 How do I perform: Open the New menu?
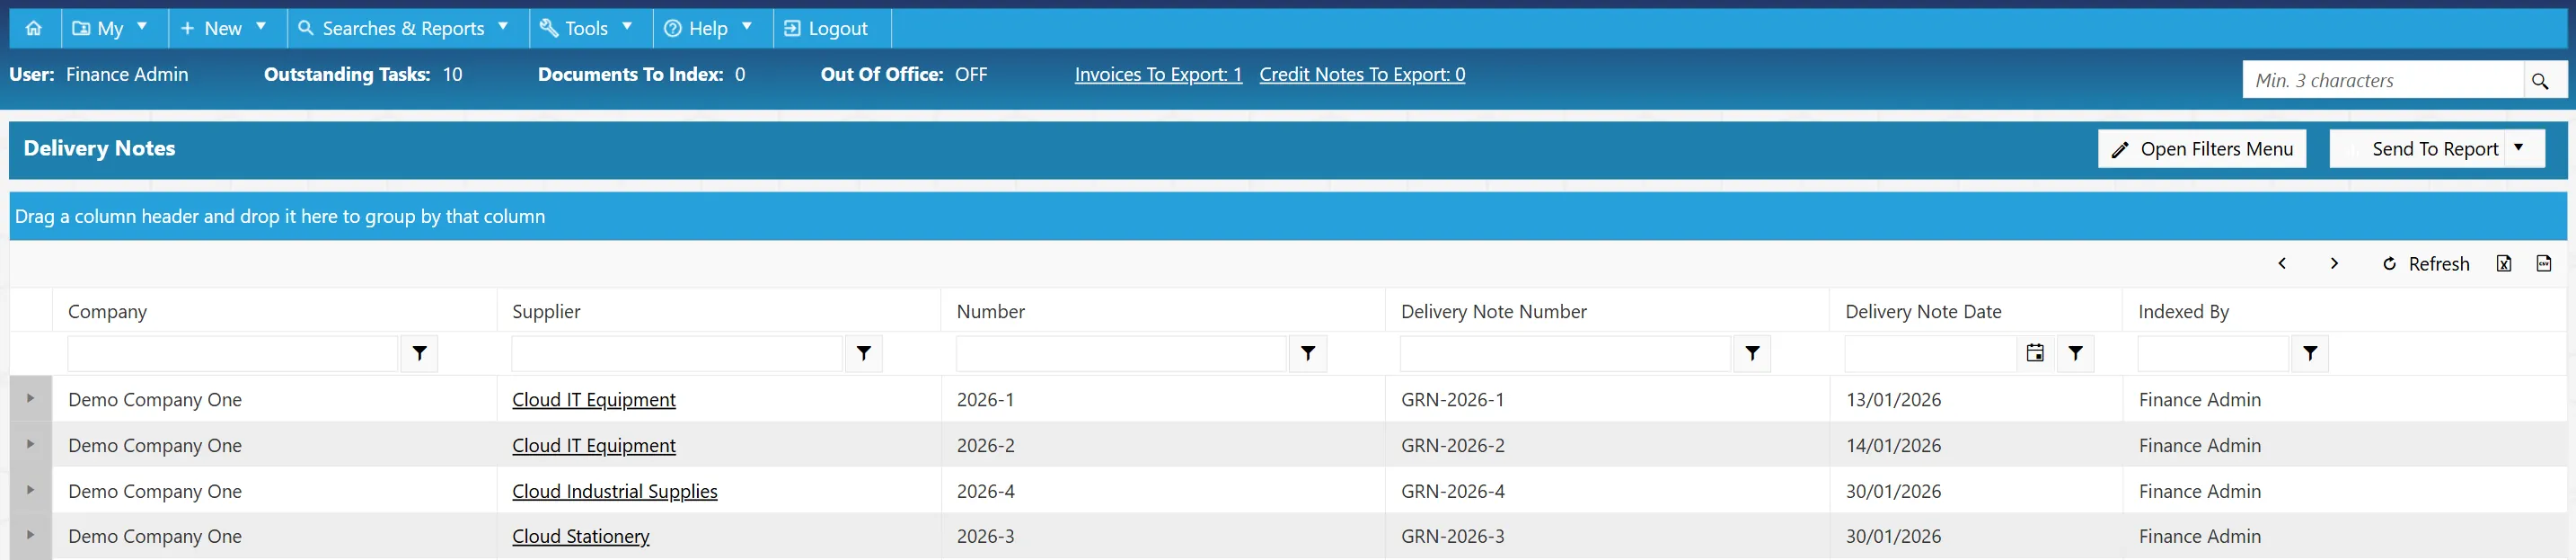223,28
